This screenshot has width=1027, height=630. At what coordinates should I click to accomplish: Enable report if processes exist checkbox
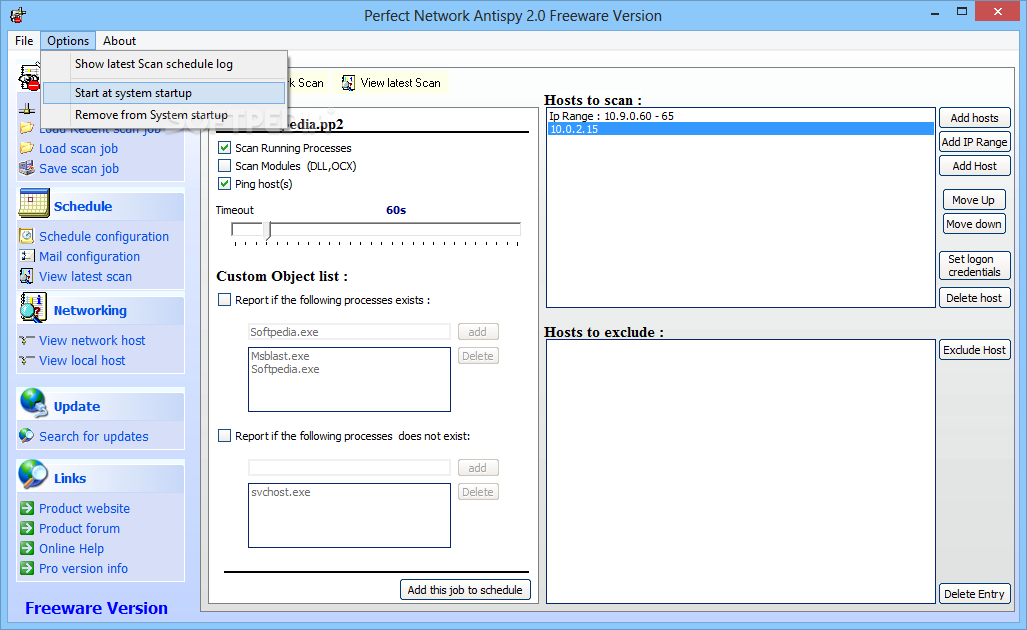(225, 300)
